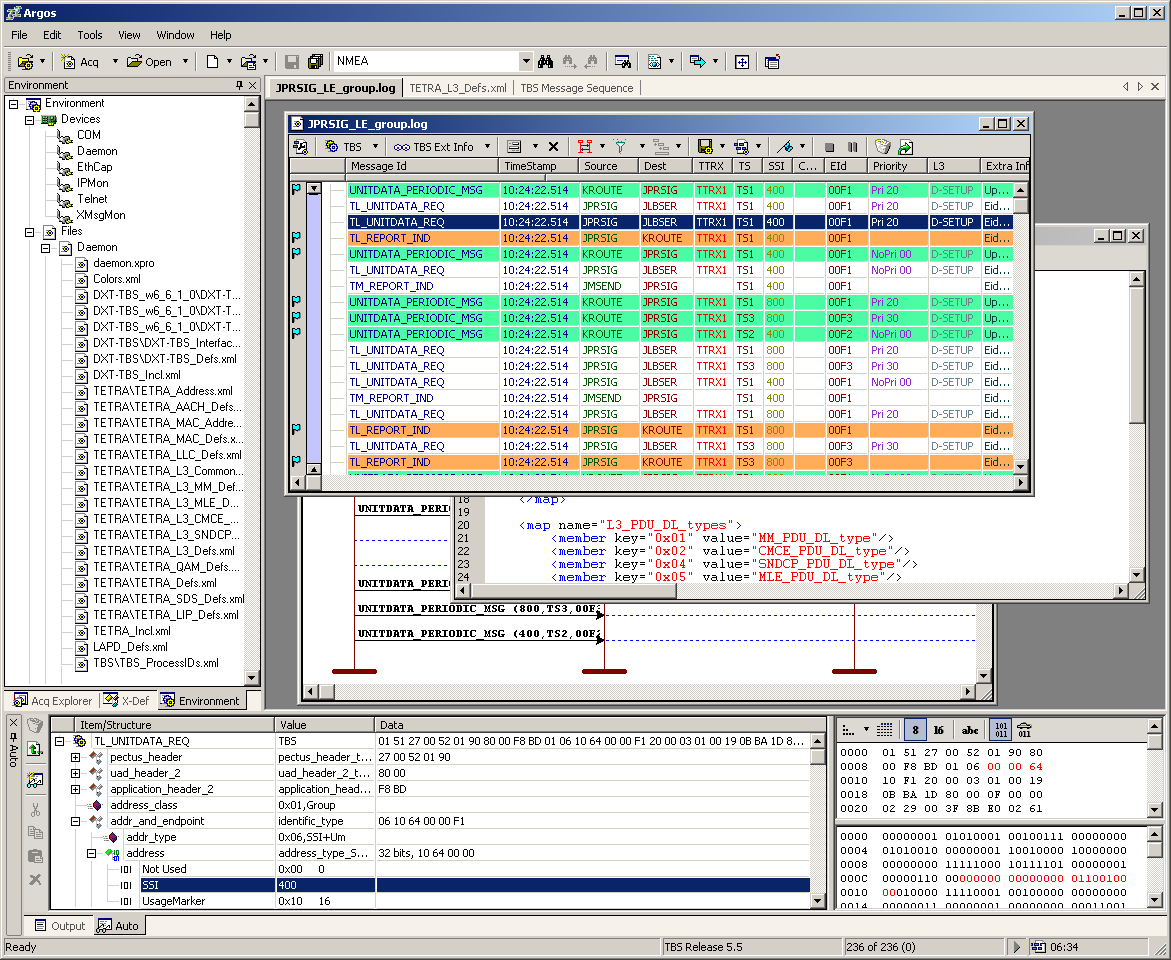Click the black X delete icon in log toolbar
The image size is (1171, 960).
point(553,147)
